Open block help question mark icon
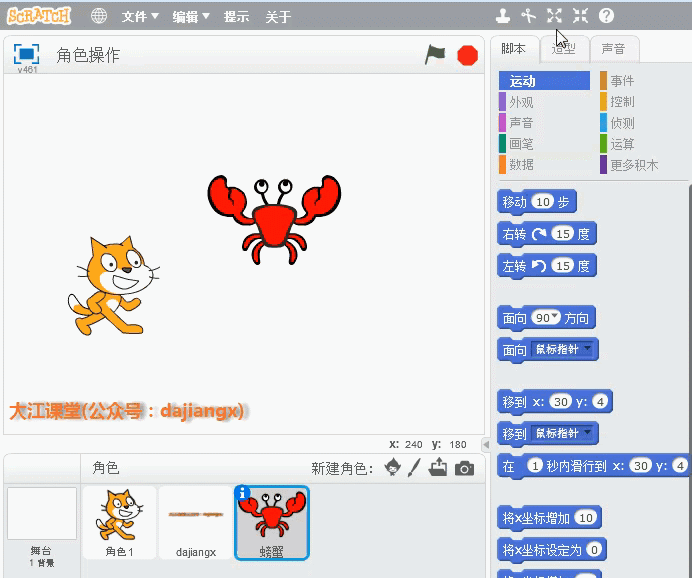Screen dimensions: 692x578 click(606, 16)
